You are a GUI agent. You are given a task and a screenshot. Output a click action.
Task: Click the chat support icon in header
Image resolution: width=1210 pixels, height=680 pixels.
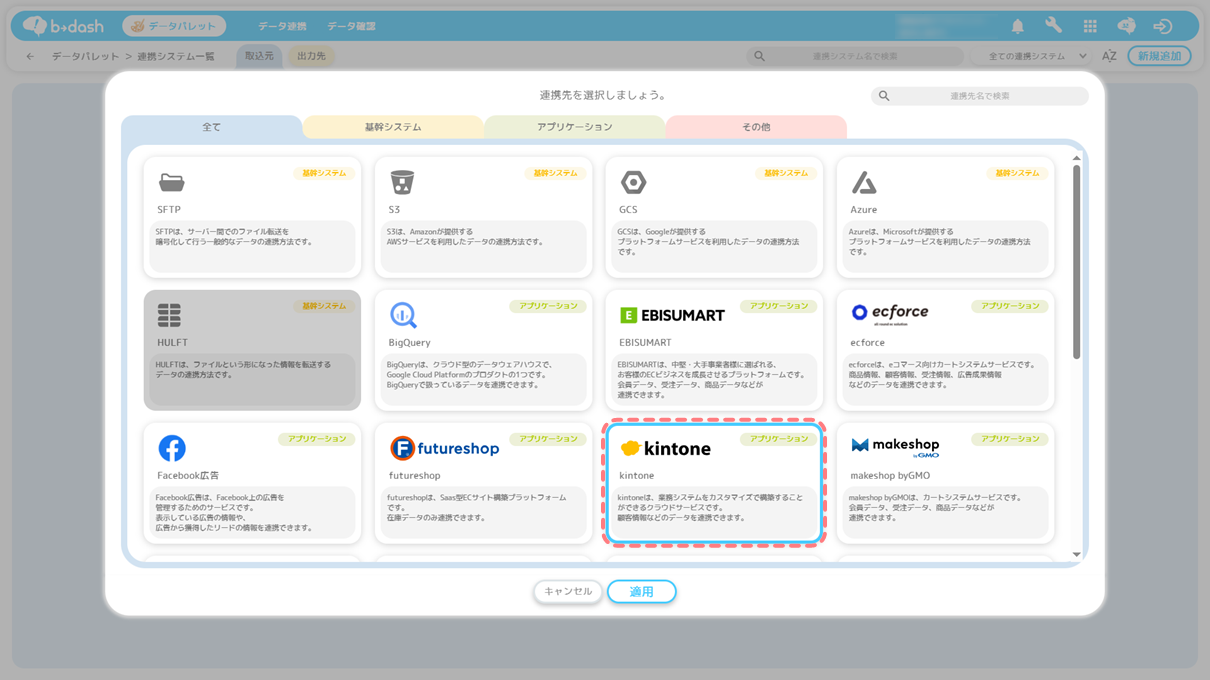1126,27
